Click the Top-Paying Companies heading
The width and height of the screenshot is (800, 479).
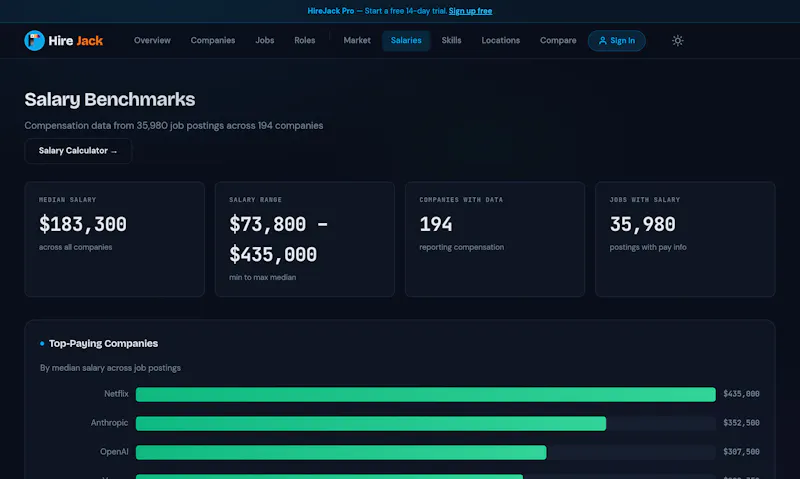point(103,344)
